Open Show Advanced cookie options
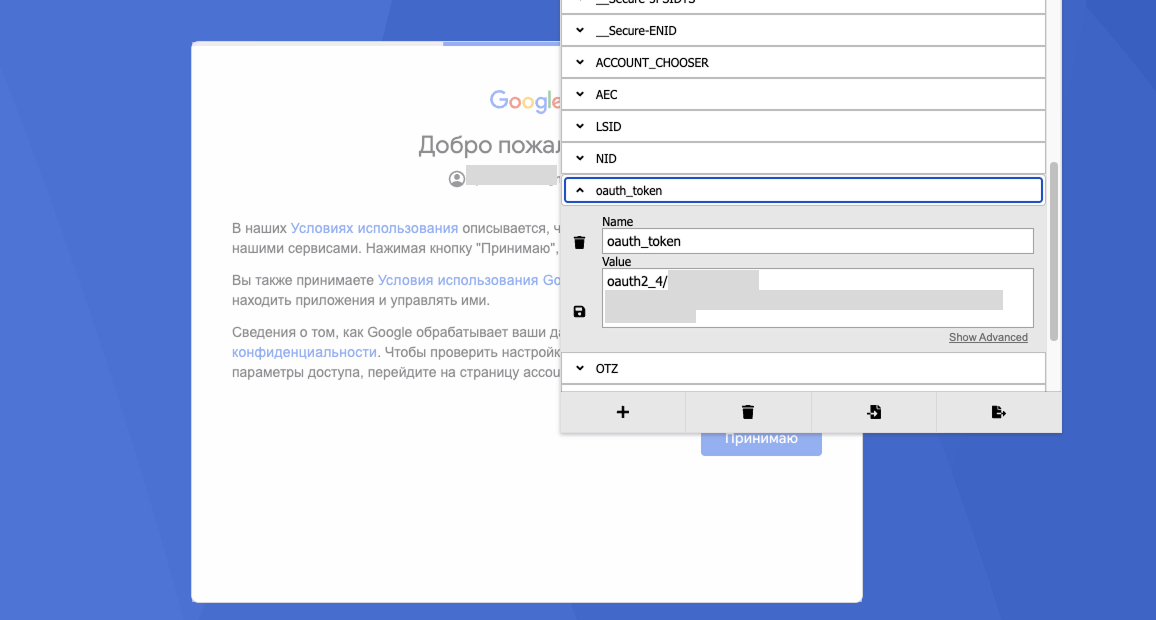 point(988,337)
